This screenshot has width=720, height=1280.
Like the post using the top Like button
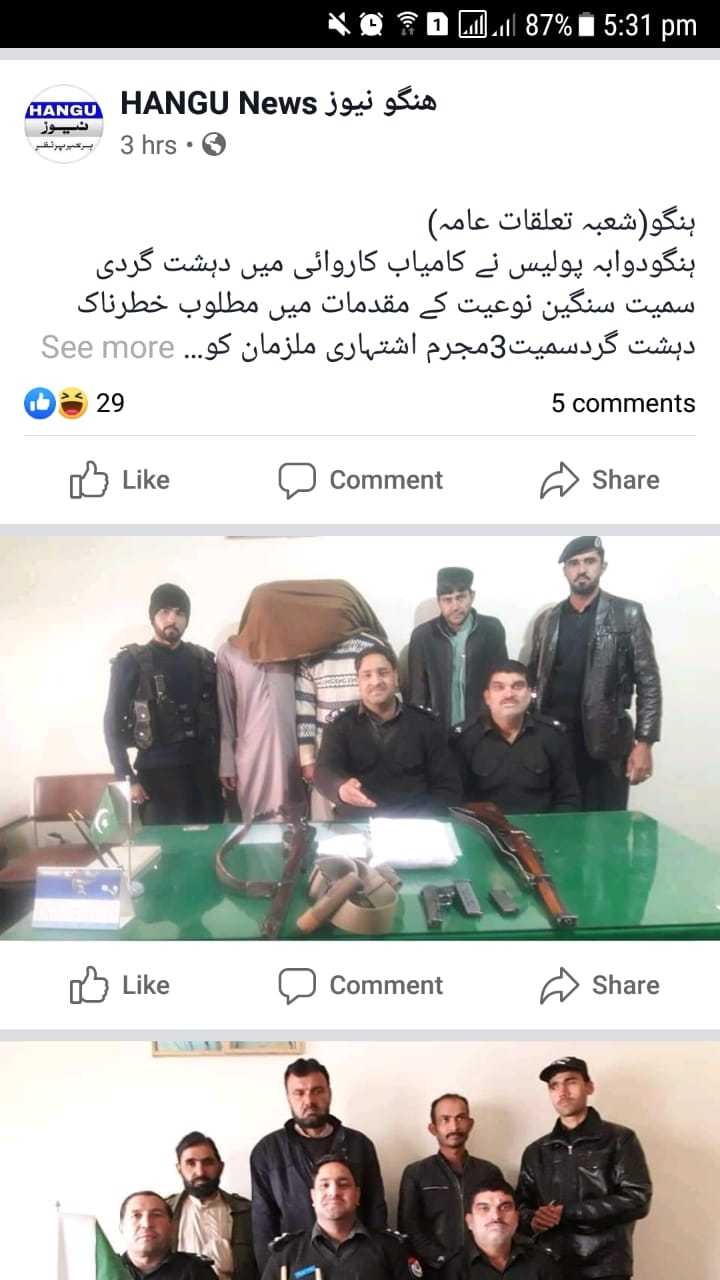click(x=120, y=480)
